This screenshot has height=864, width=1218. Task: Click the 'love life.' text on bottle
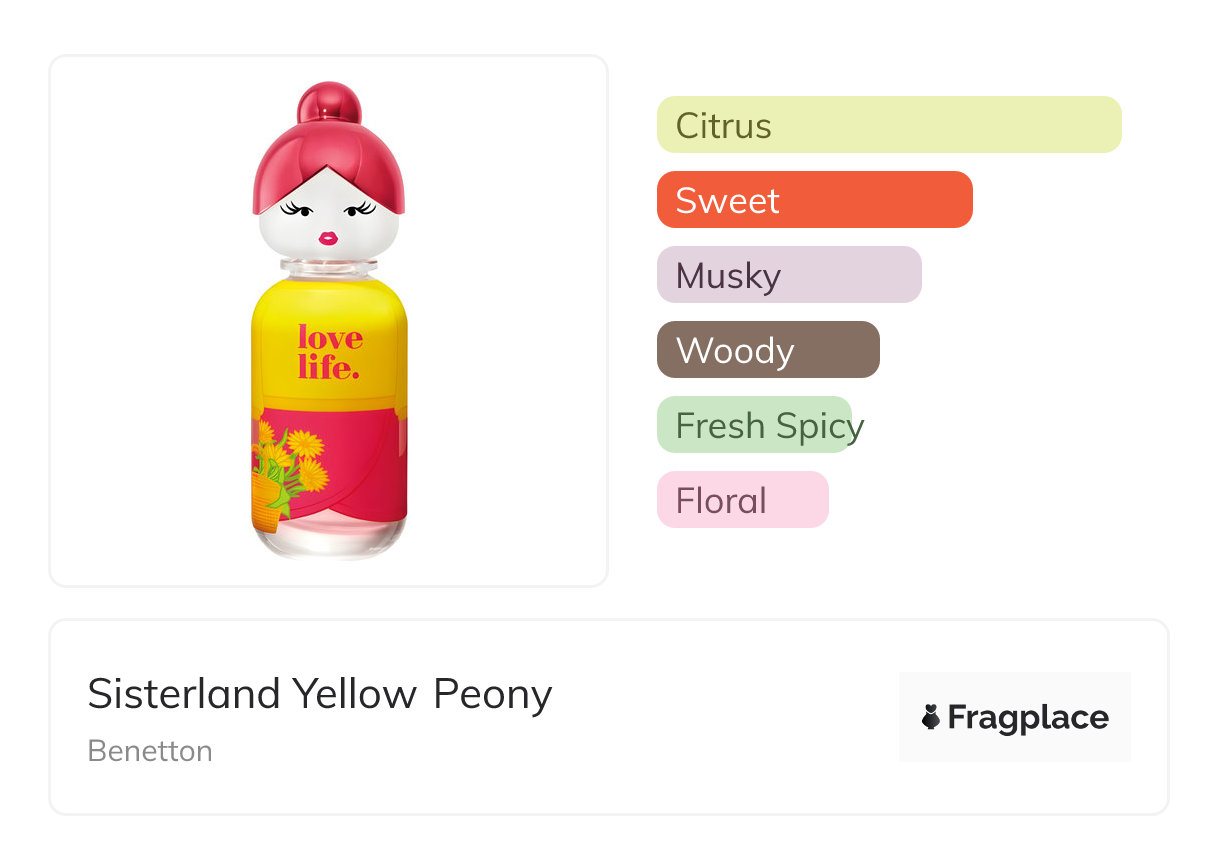(x=330, y=352)
